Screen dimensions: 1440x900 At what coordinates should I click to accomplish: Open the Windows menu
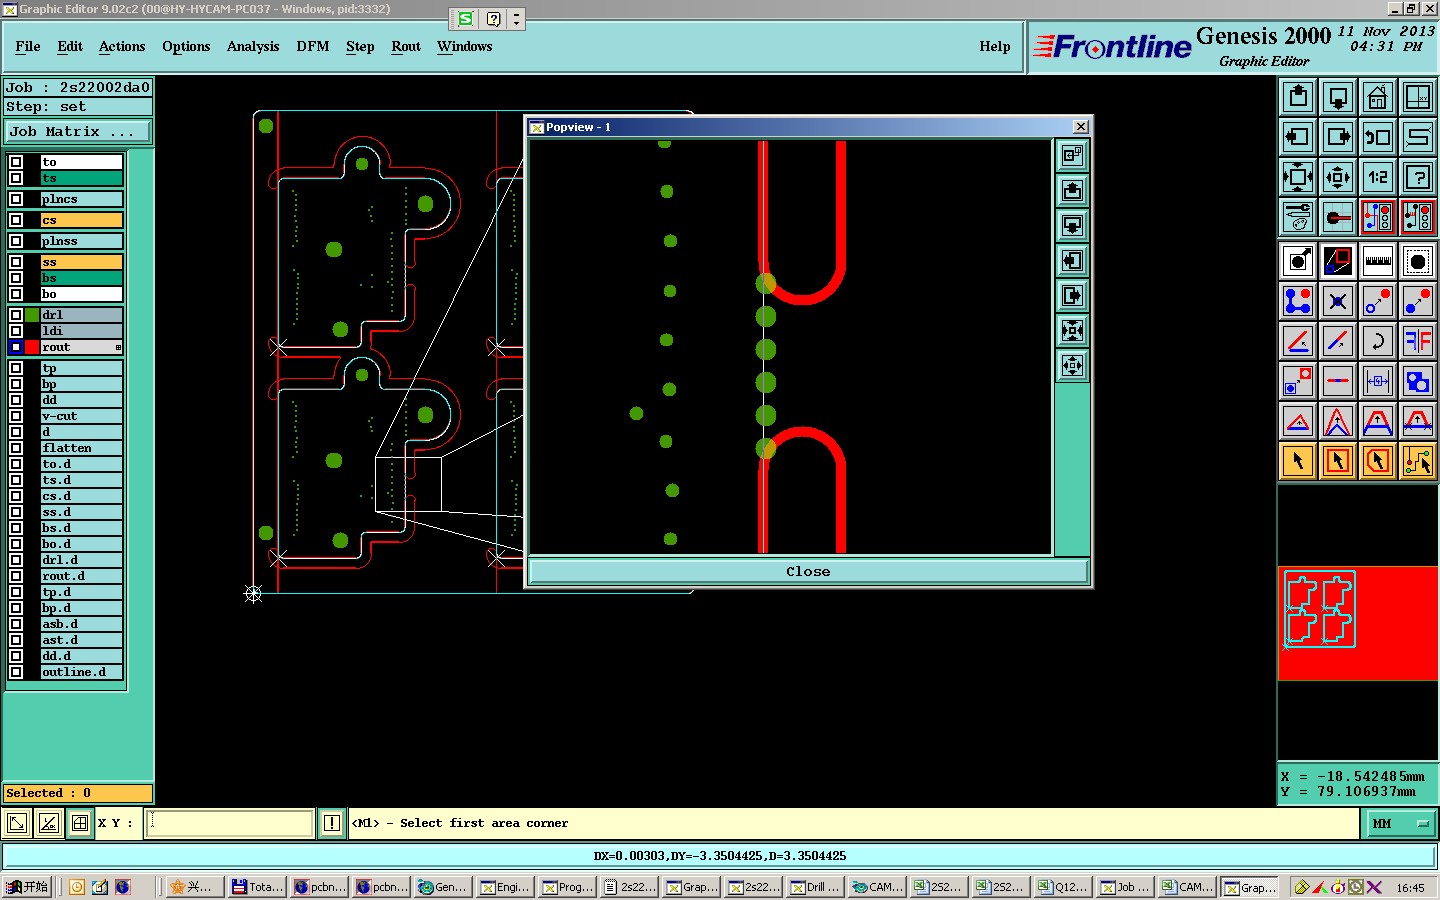click(x=464, y=46)
